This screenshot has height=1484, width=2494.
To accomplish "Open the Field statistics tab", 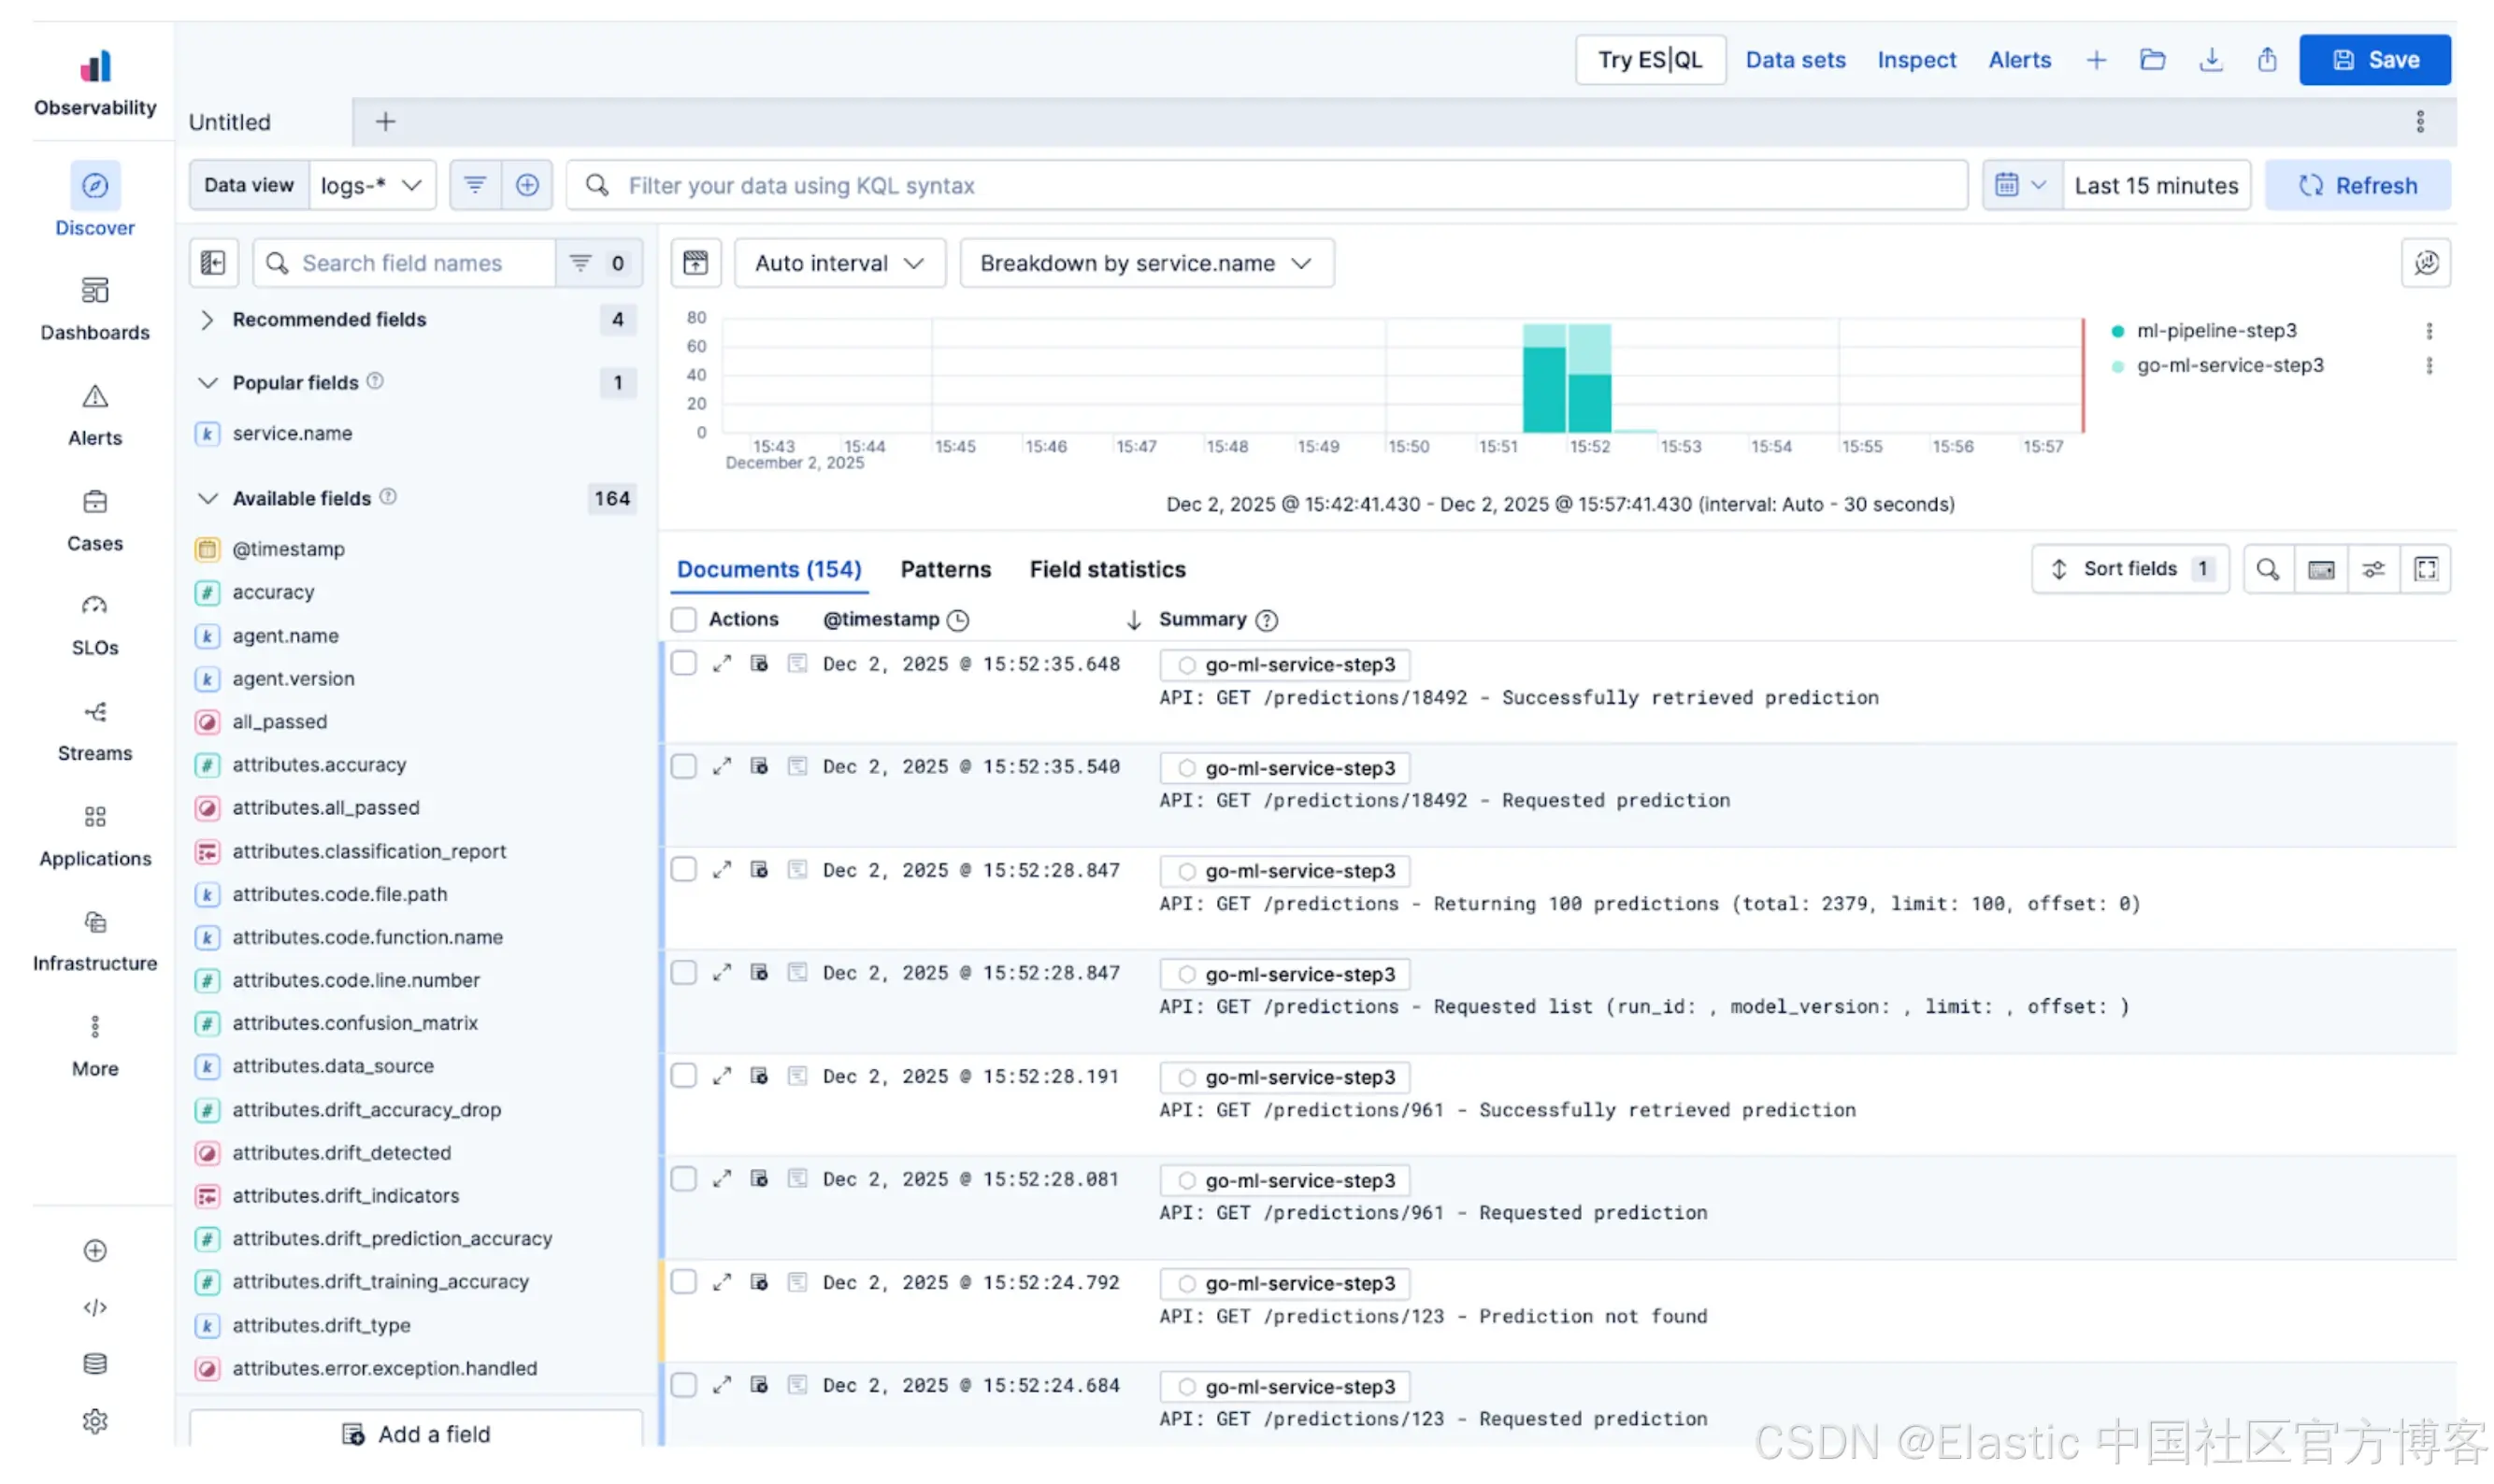I will (x=1107, y=569).
